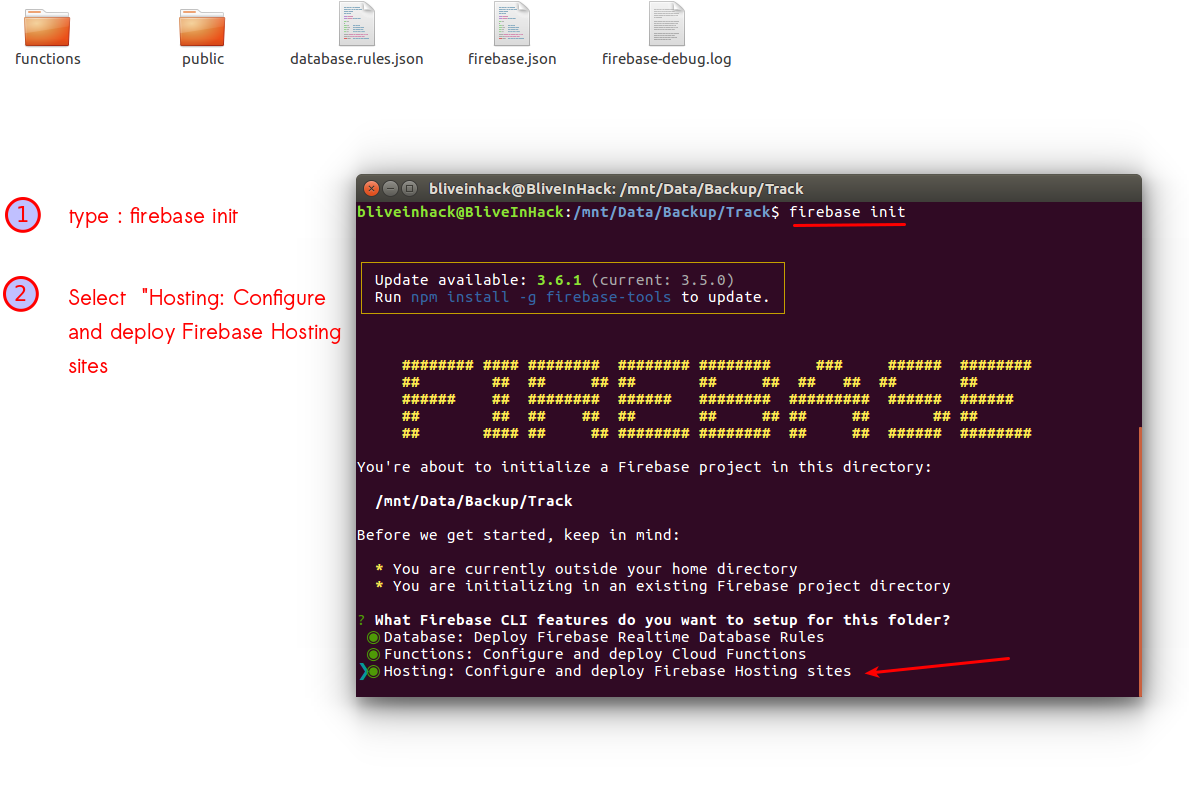This screenshot has width=1189, height=796.
Task: Select the database.rules.json file icon
Action: [x=356, y=24]
